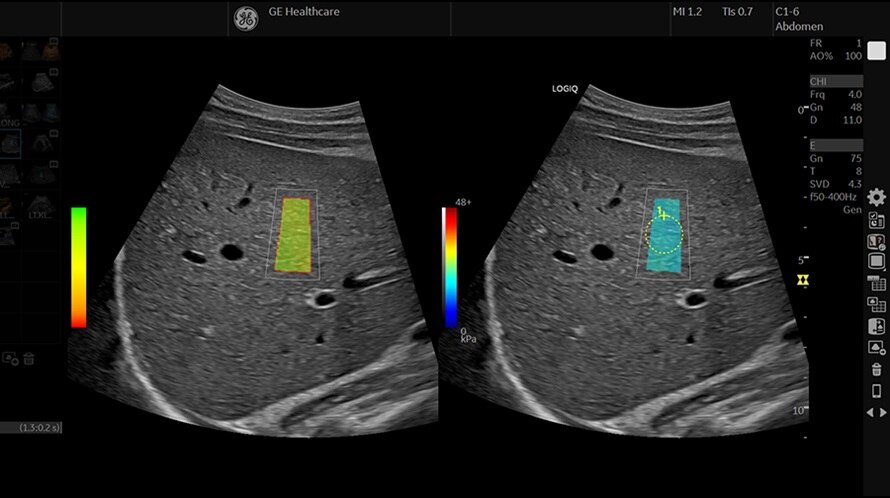Click the add-image icon with plus badge
890x498 pixels.
[876, 348]
